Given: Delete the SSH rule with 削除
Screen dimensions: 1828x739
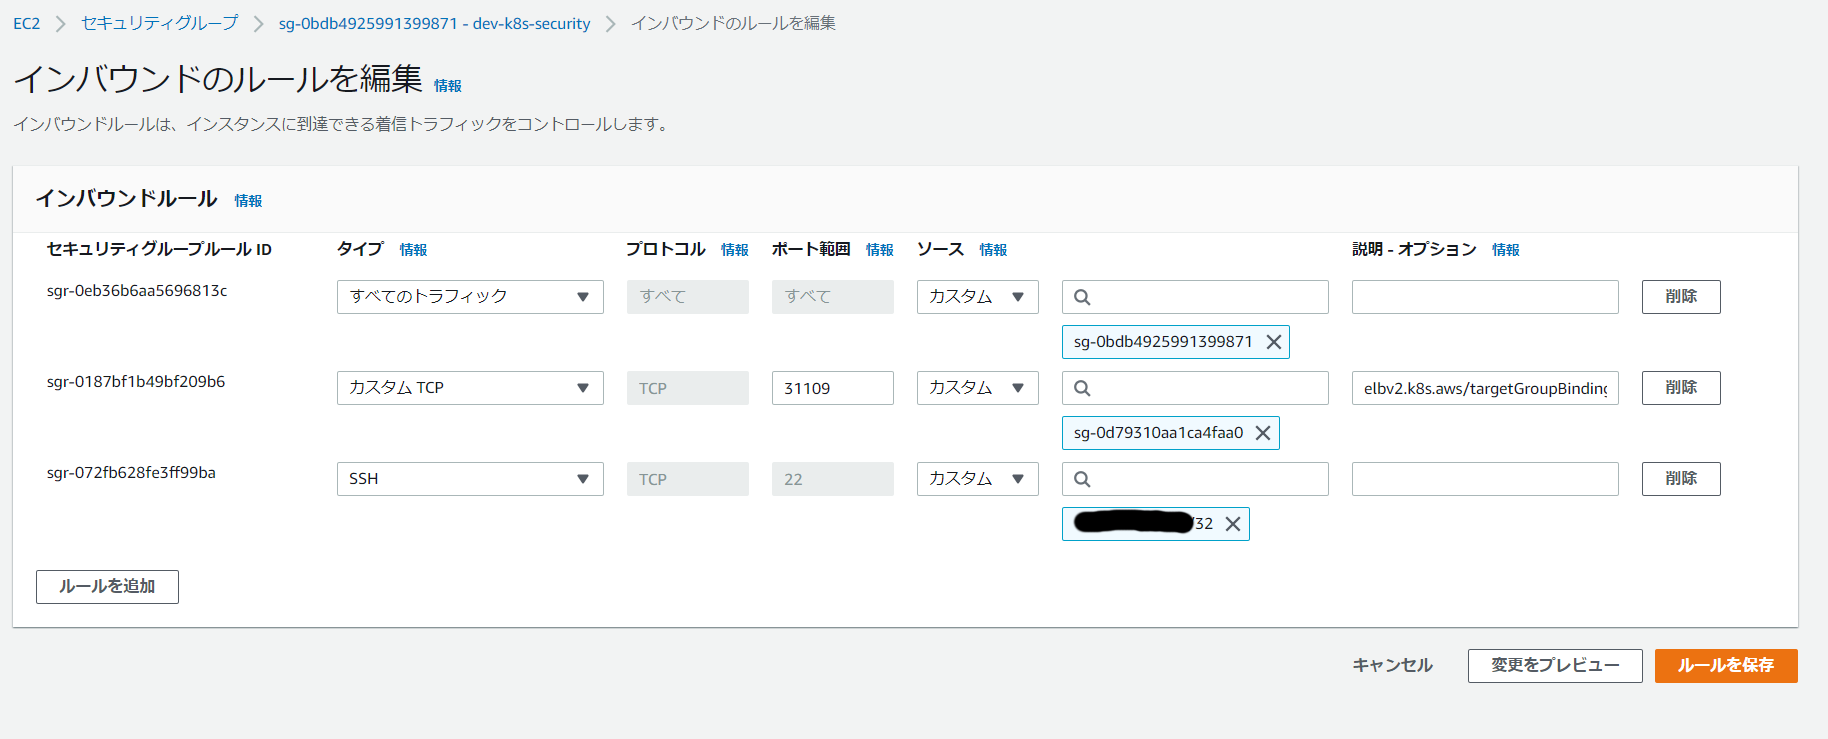Looking at the screenshot, I should click(x=1680, y=479).
